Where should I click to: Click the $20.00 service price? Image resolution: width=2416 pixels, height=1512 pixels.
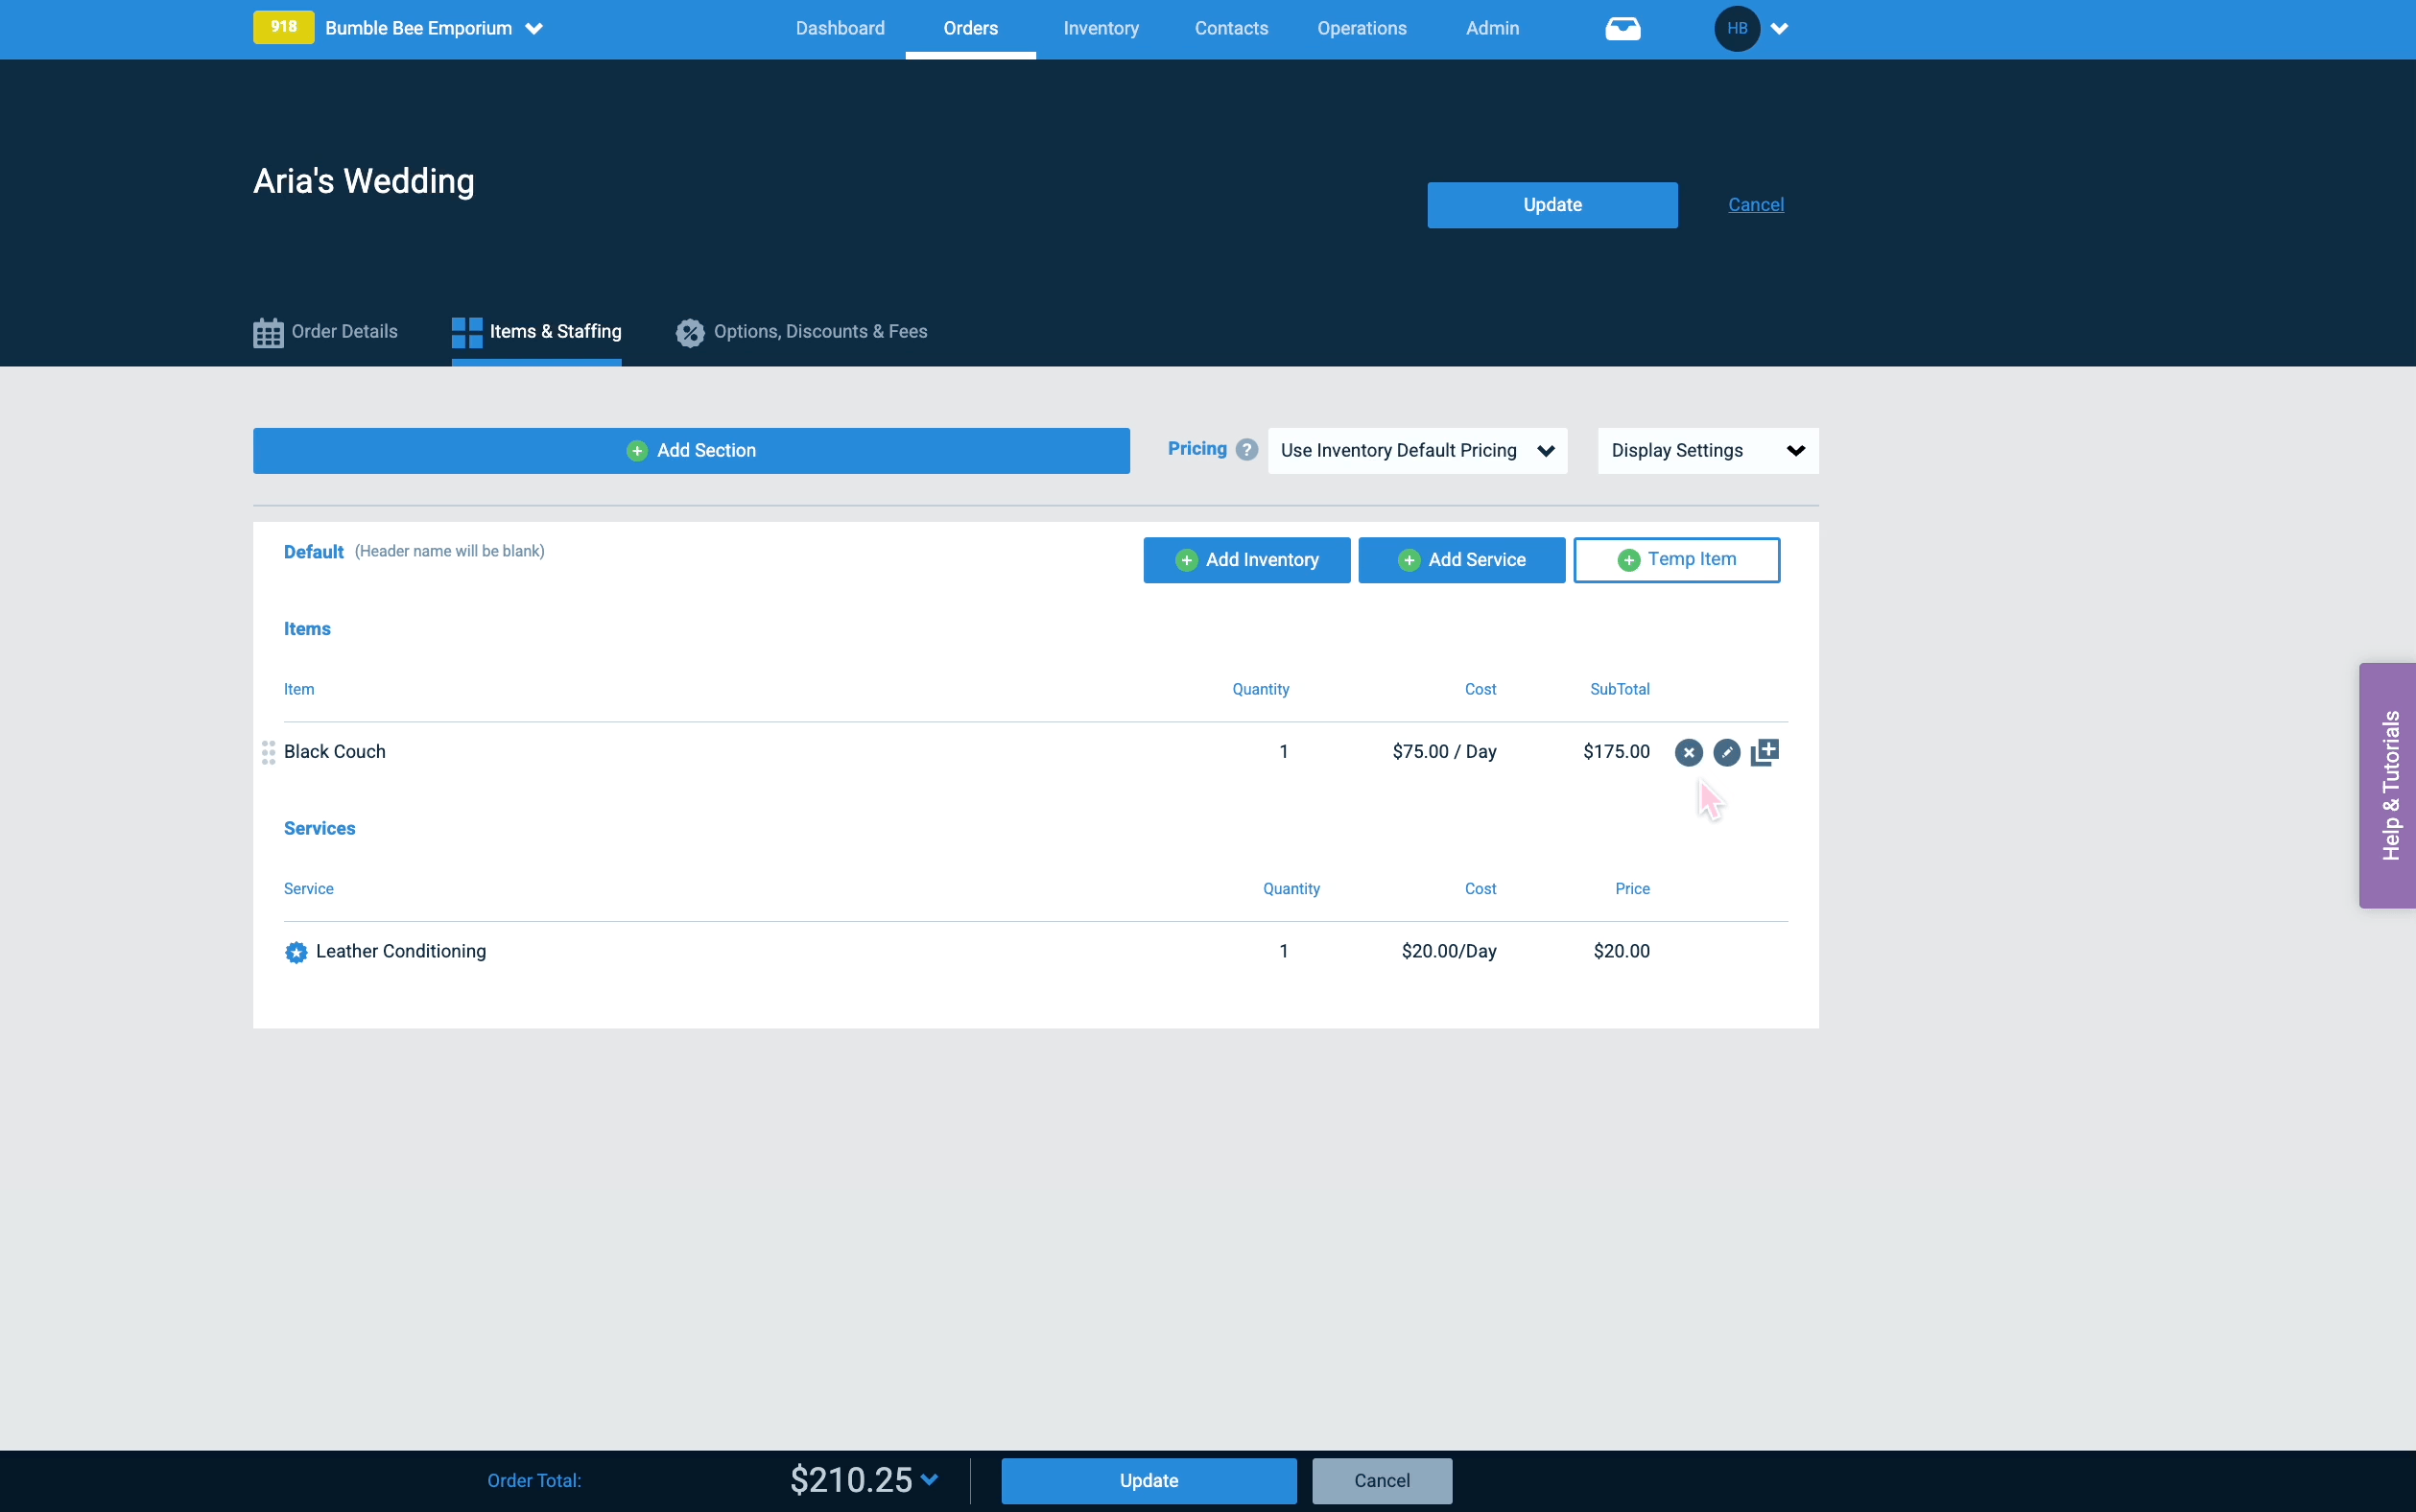1621,952
